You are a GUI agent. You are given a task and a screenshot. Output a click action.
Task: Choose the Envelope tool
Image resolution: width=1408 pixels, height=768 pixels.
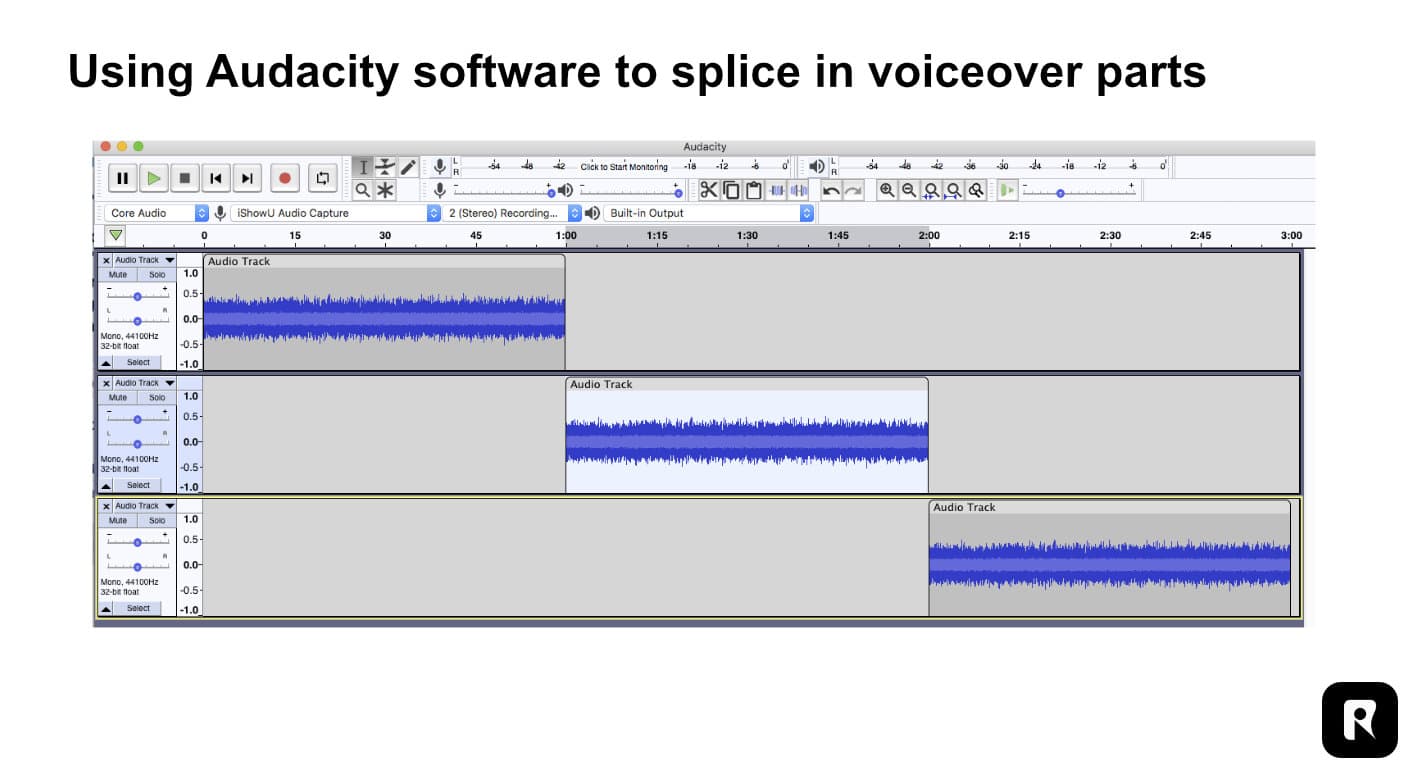[x=385, y=167]
